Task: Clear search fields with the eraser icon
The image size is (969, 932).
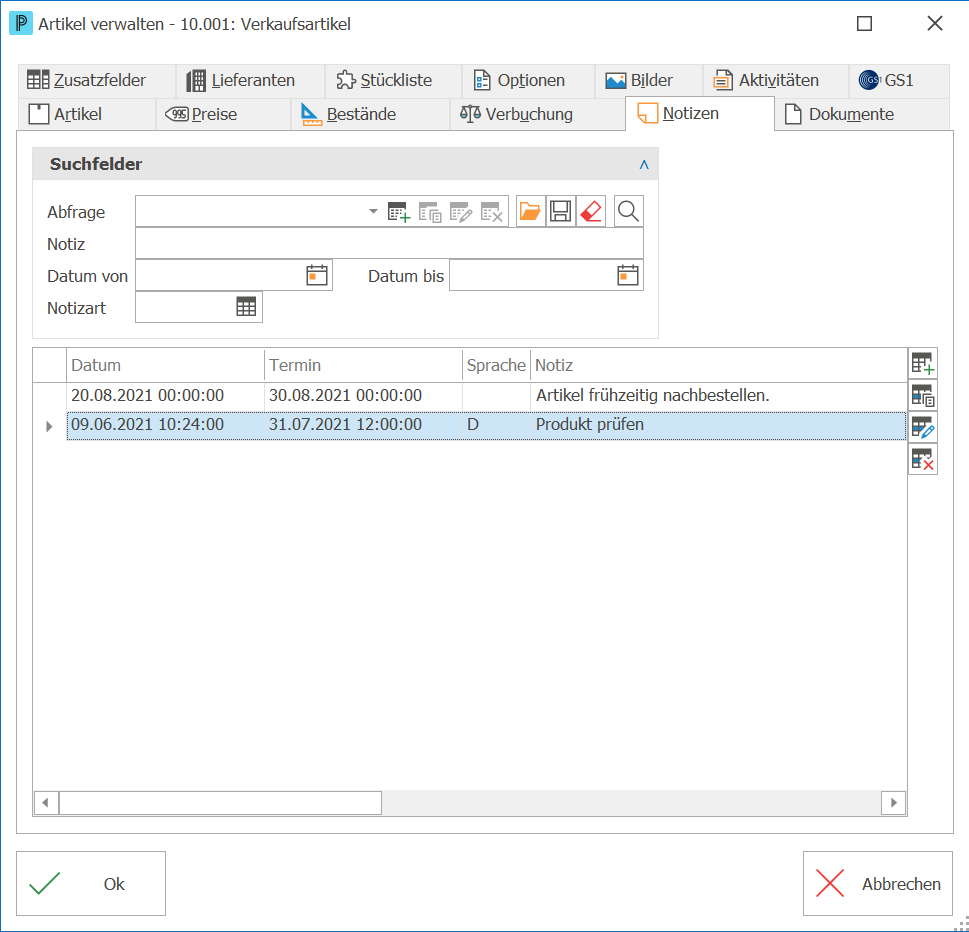Action: pos(591,211)
